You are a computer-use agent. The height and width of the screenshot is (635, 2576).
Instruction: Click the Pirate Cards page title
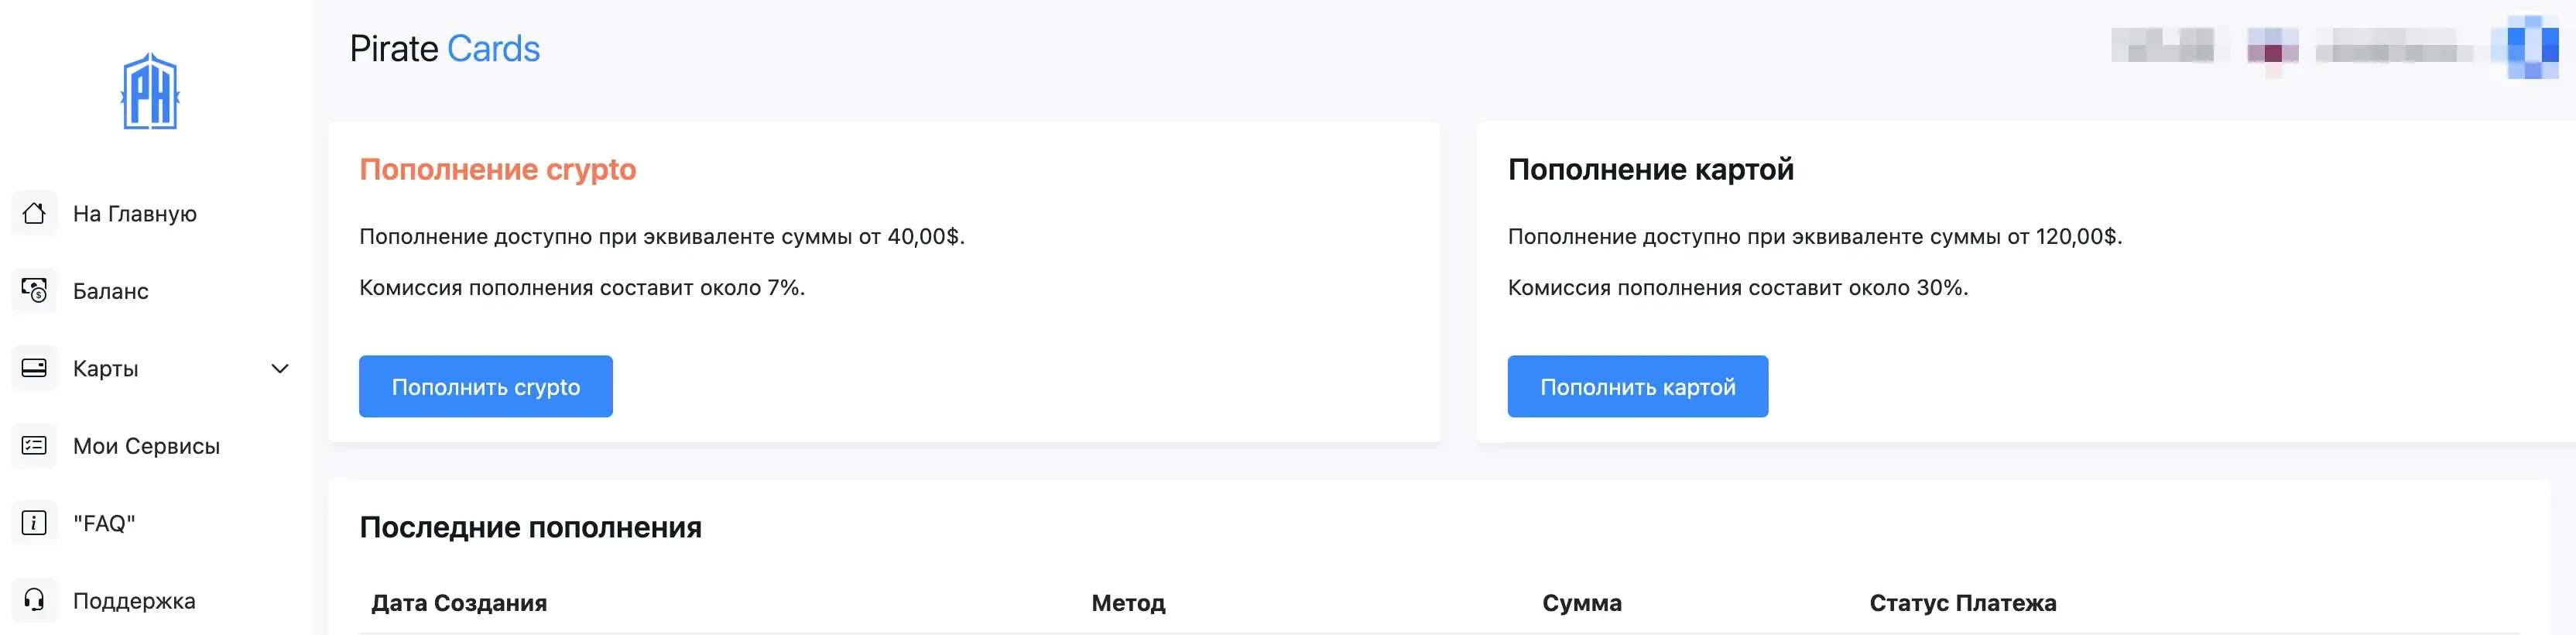click(445, 47)
